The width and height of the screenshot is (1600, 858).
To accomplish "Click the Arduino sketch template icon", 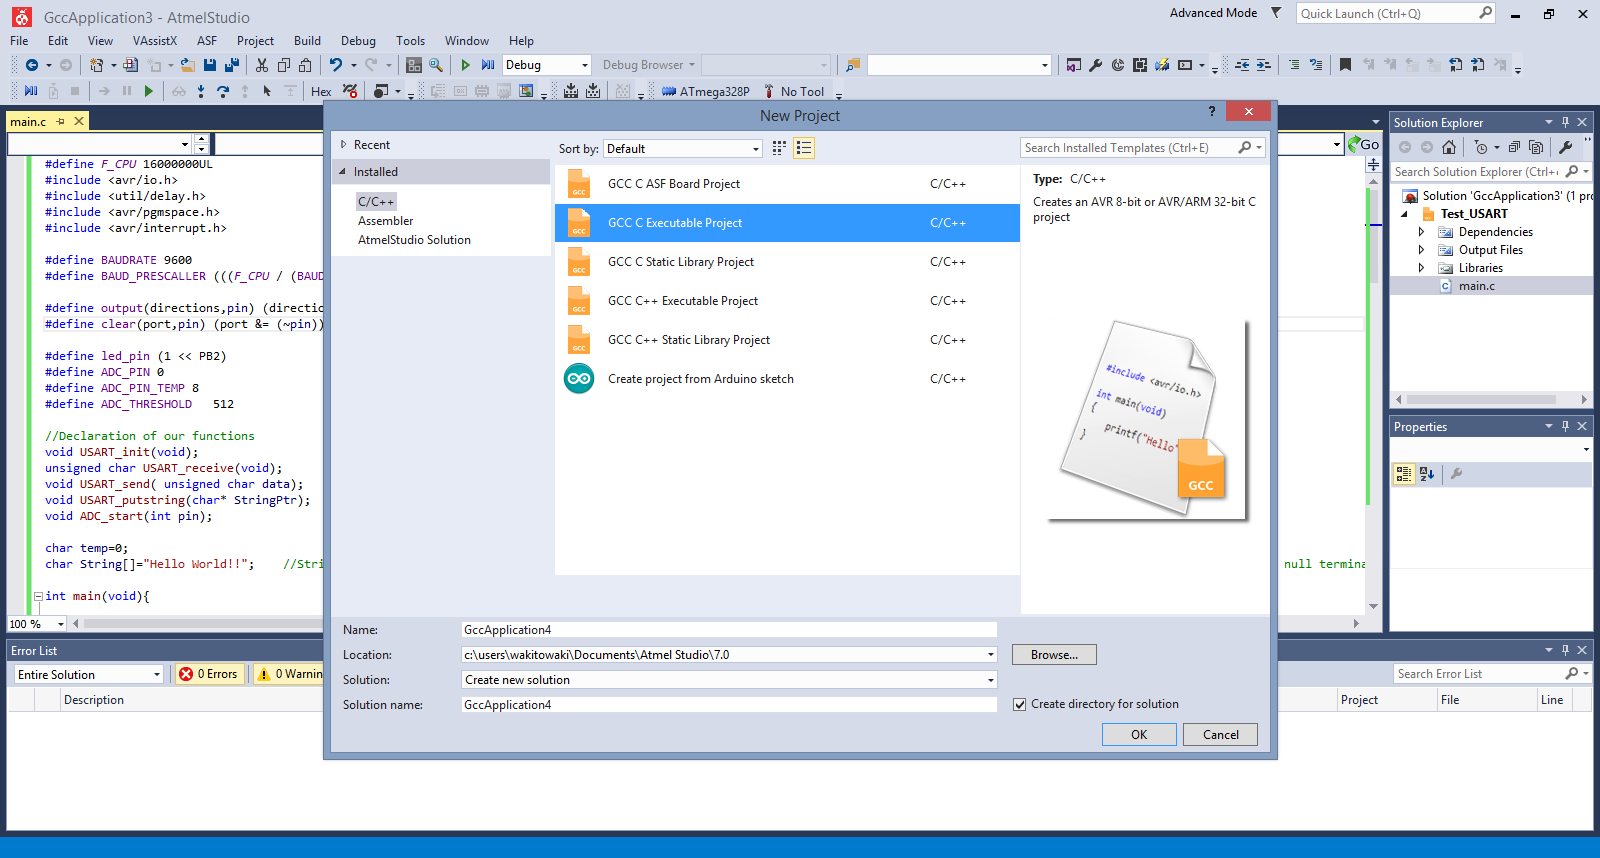I will tap(579, 379).
